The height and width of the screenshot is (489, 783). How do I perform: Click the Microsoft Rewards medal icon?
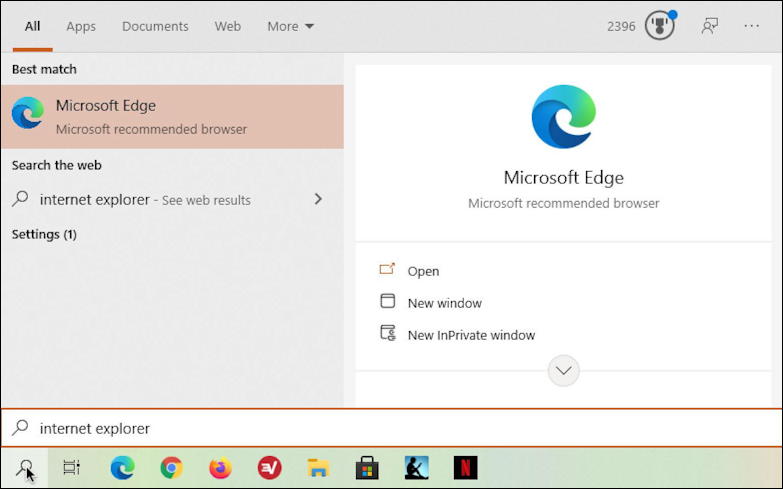coord(660,25)
